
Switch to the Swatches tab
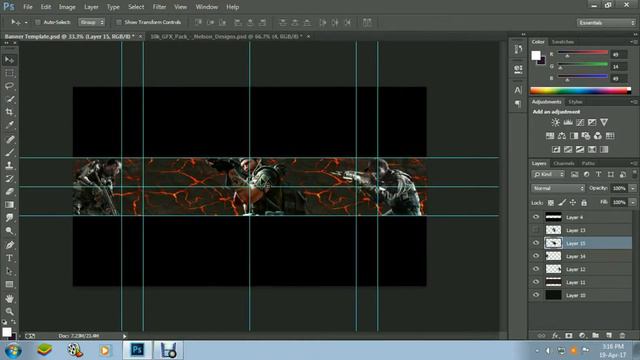(x=563, y=42)
